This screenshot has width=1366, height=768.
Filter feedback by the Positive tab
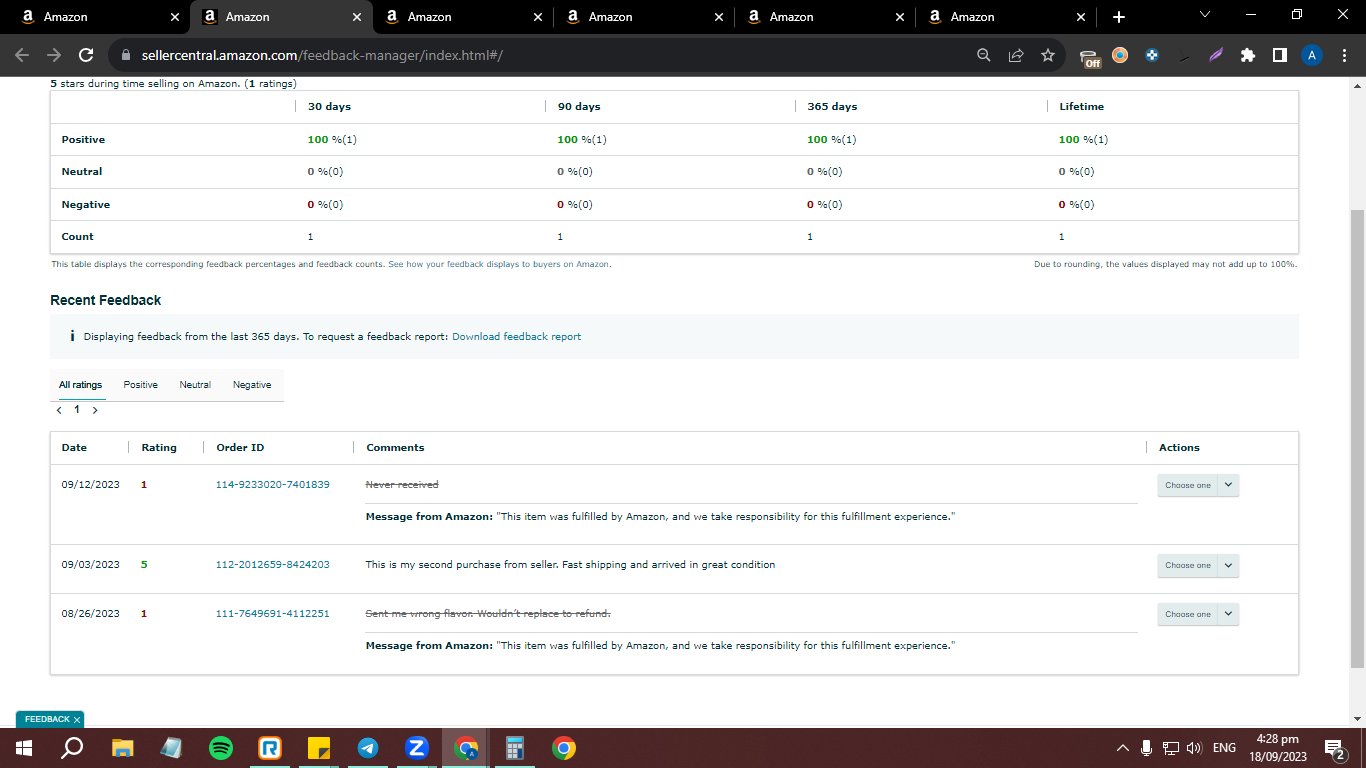tap(141, 385)
